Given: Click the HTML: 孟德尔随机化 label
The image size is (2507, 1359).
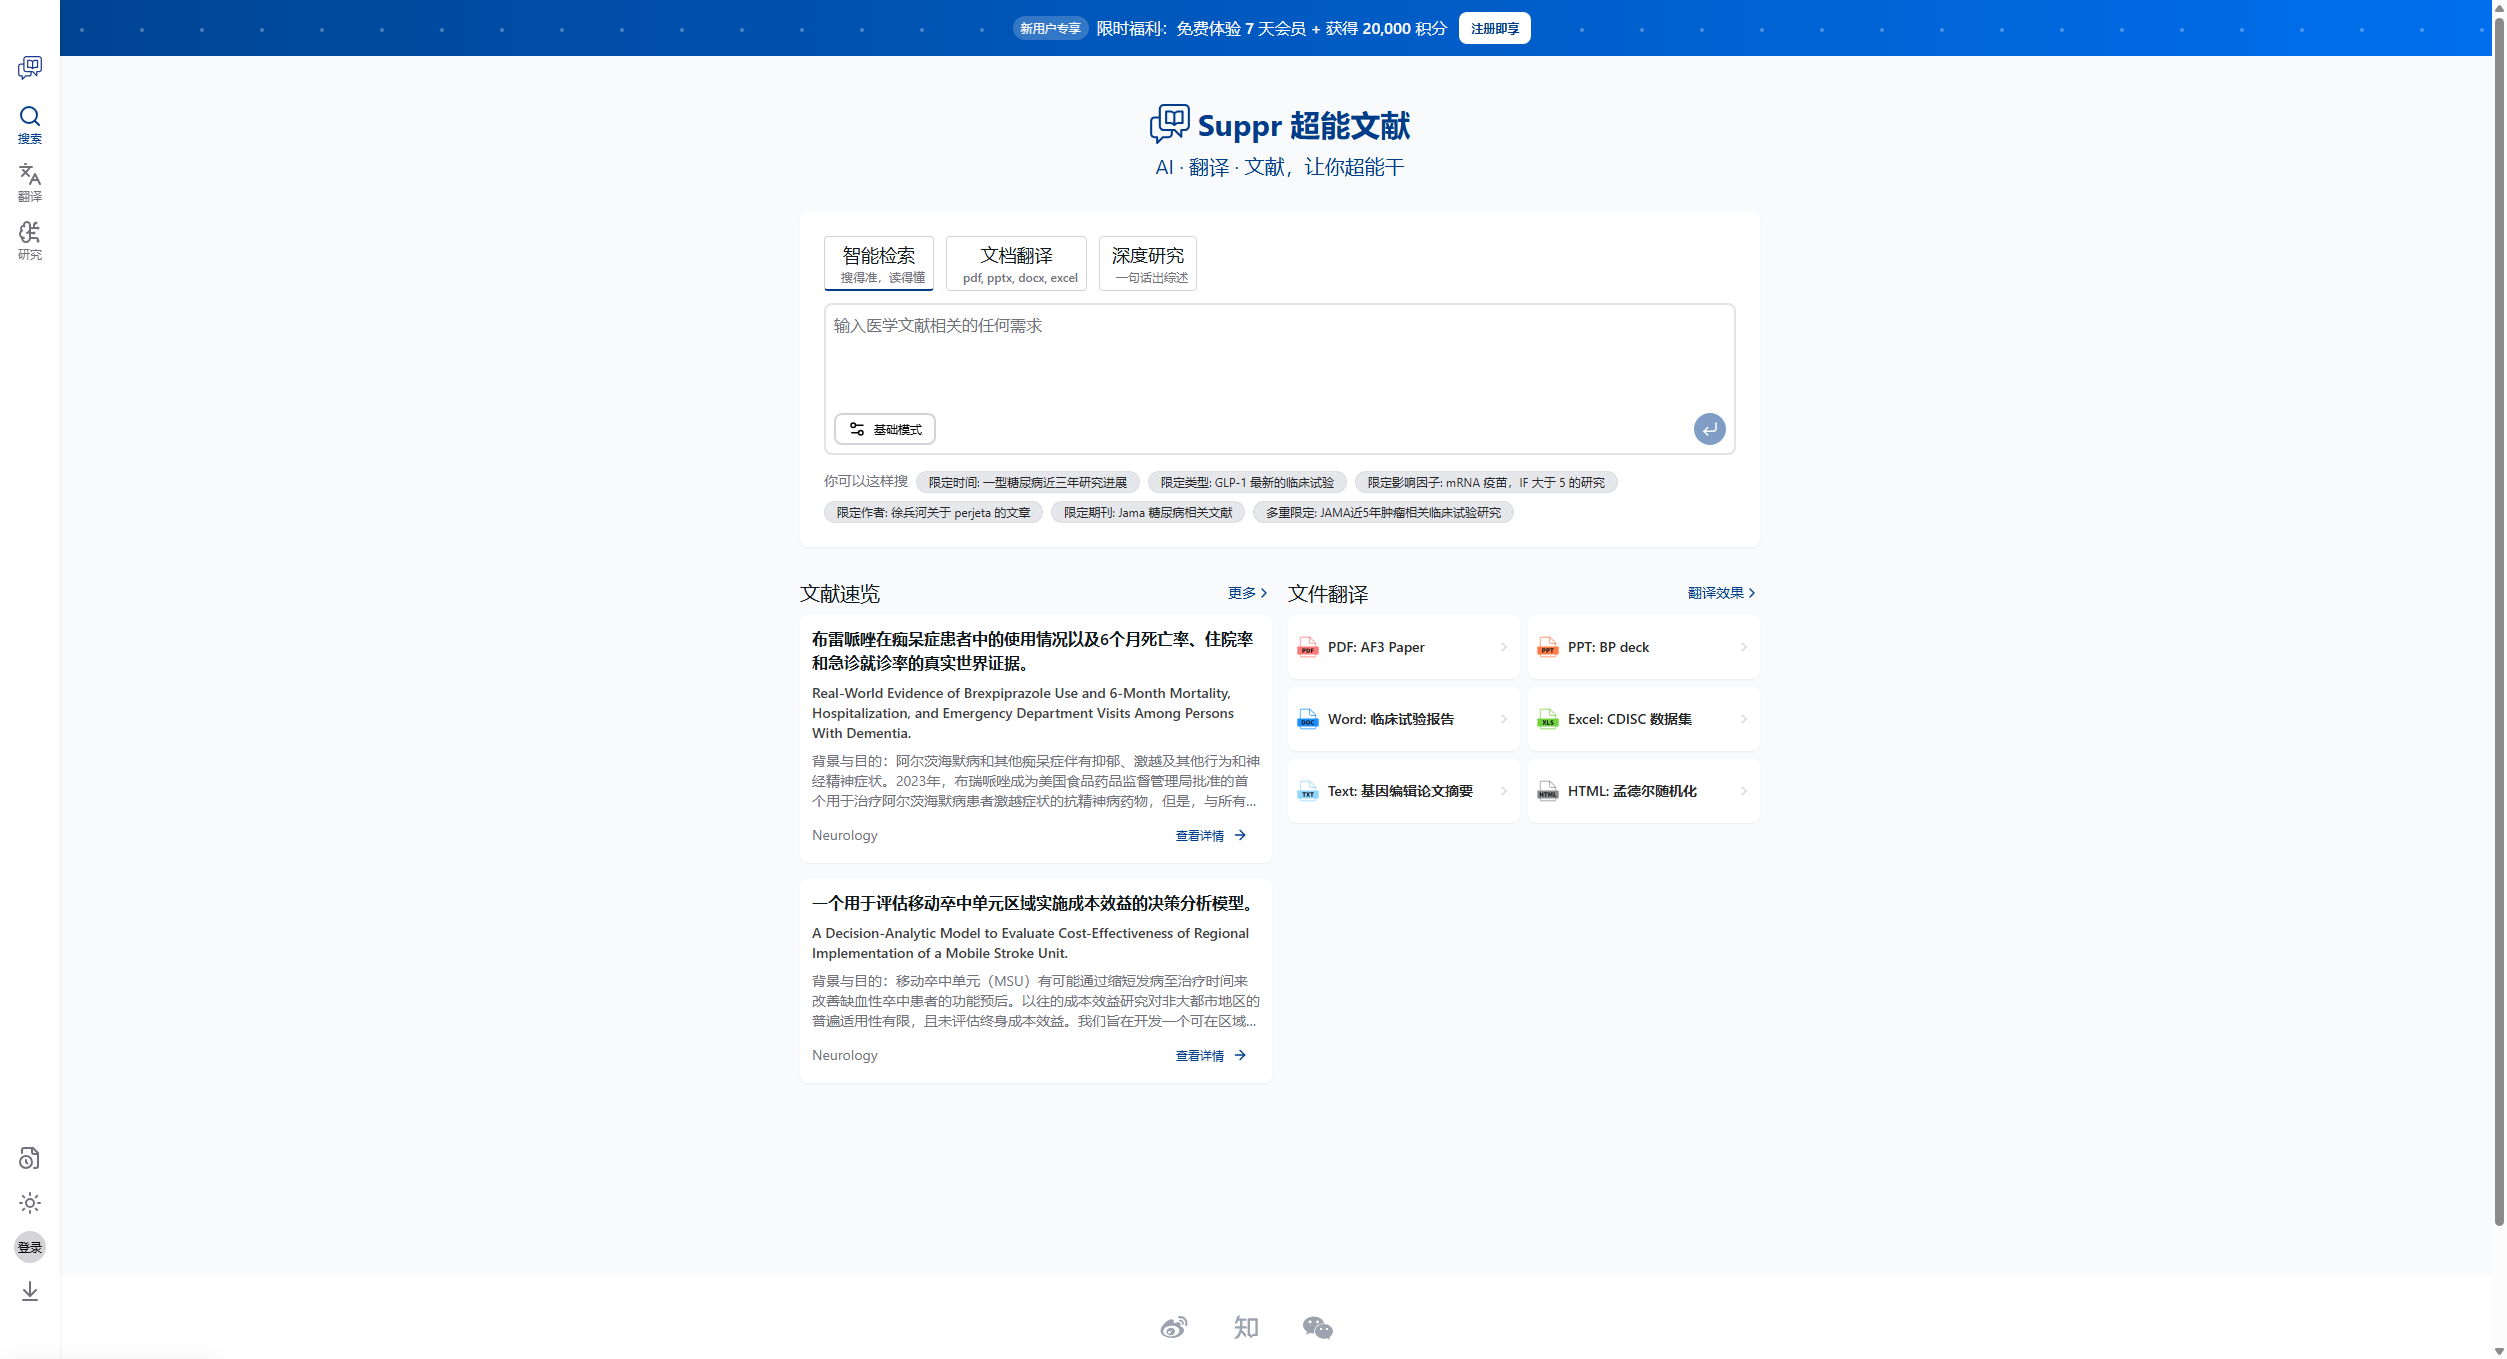Looking at the screenshot, I should point(1632,791).
